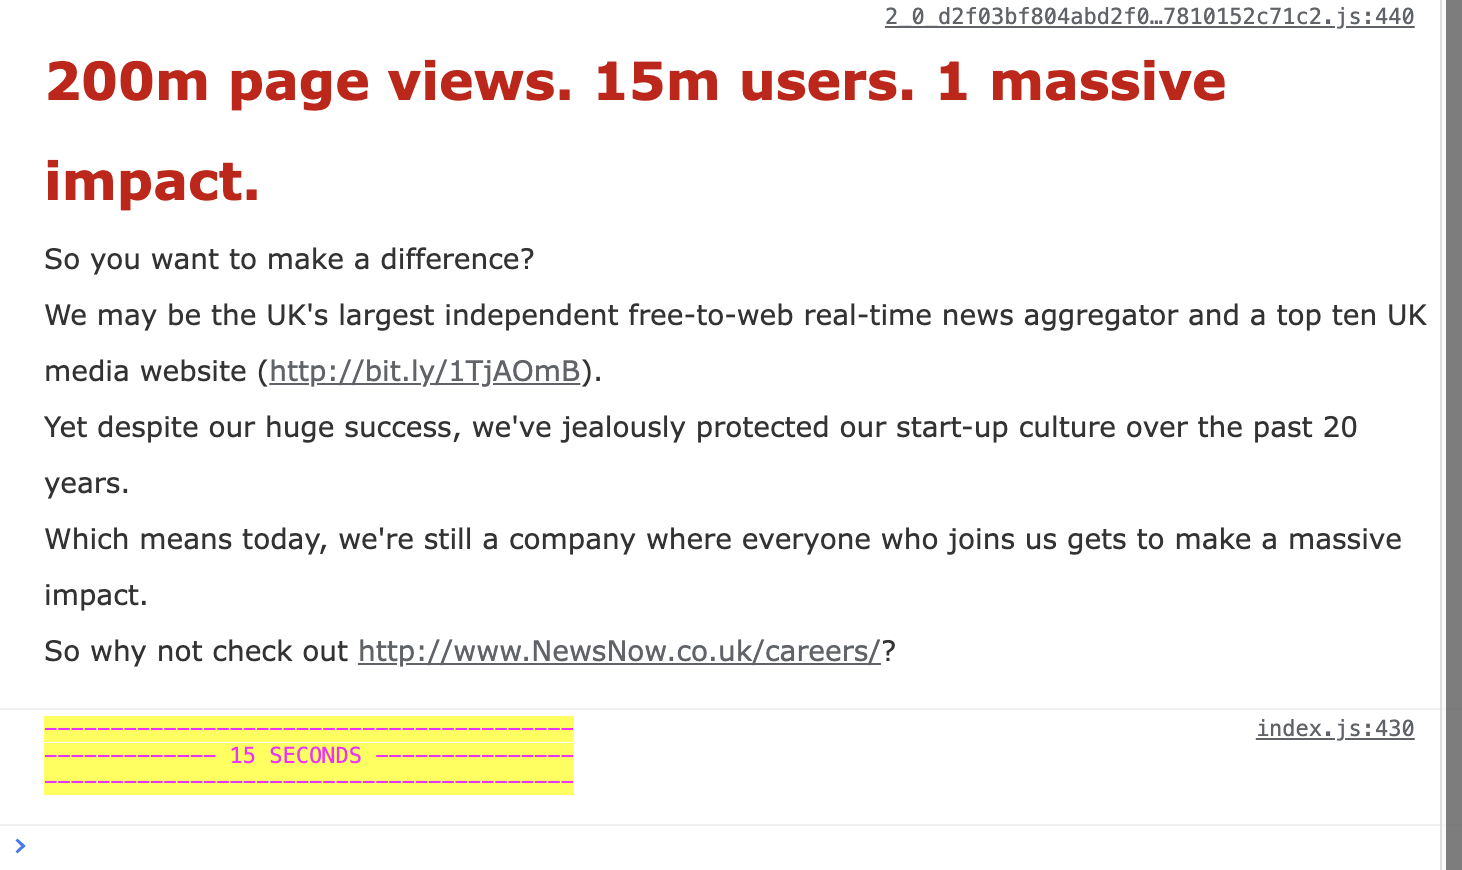Click the console input line beside the prompt
1462x870 pixels.
point(700,846)
